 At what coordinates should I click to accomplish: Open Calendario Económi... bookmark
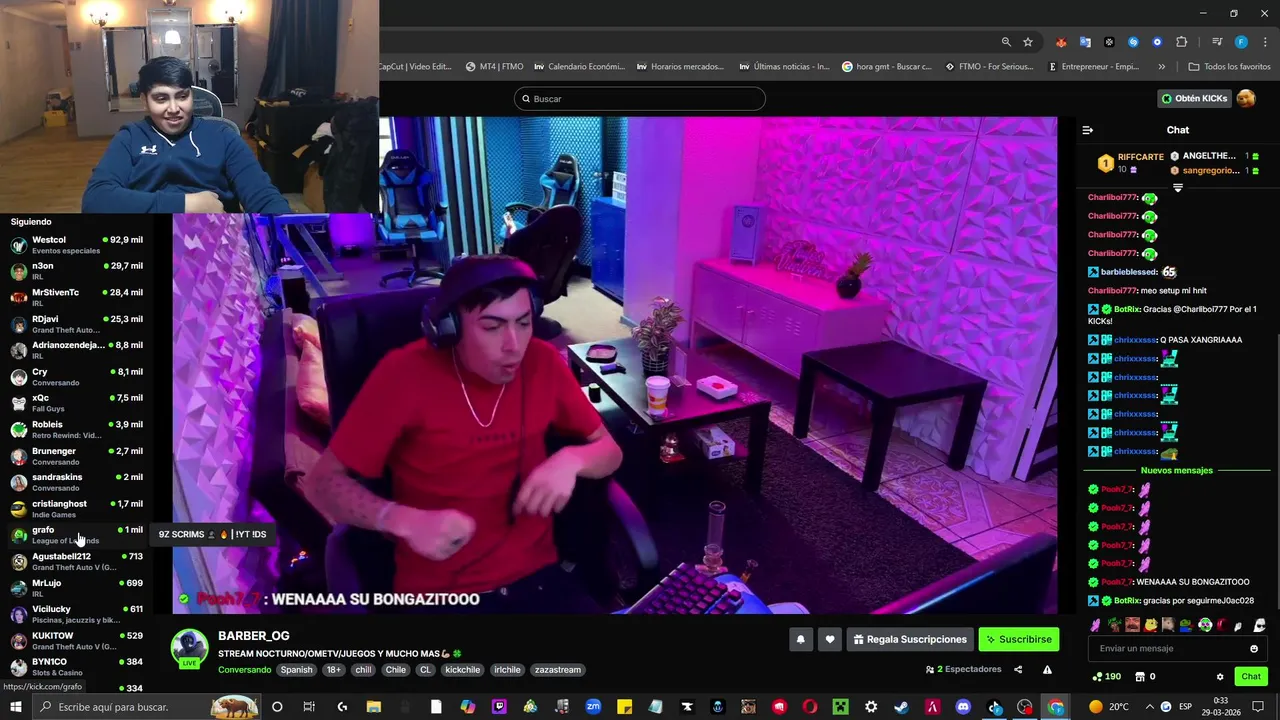click(579, 67)
